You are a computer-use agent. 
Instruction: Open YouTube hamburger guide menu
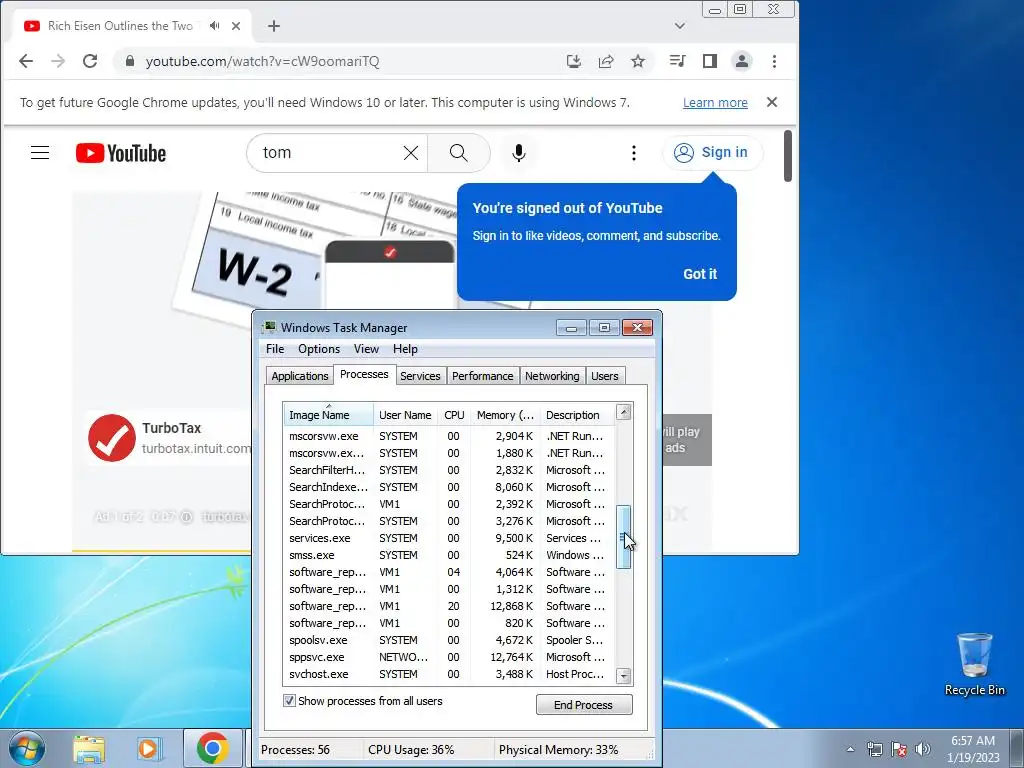(40, 153)
